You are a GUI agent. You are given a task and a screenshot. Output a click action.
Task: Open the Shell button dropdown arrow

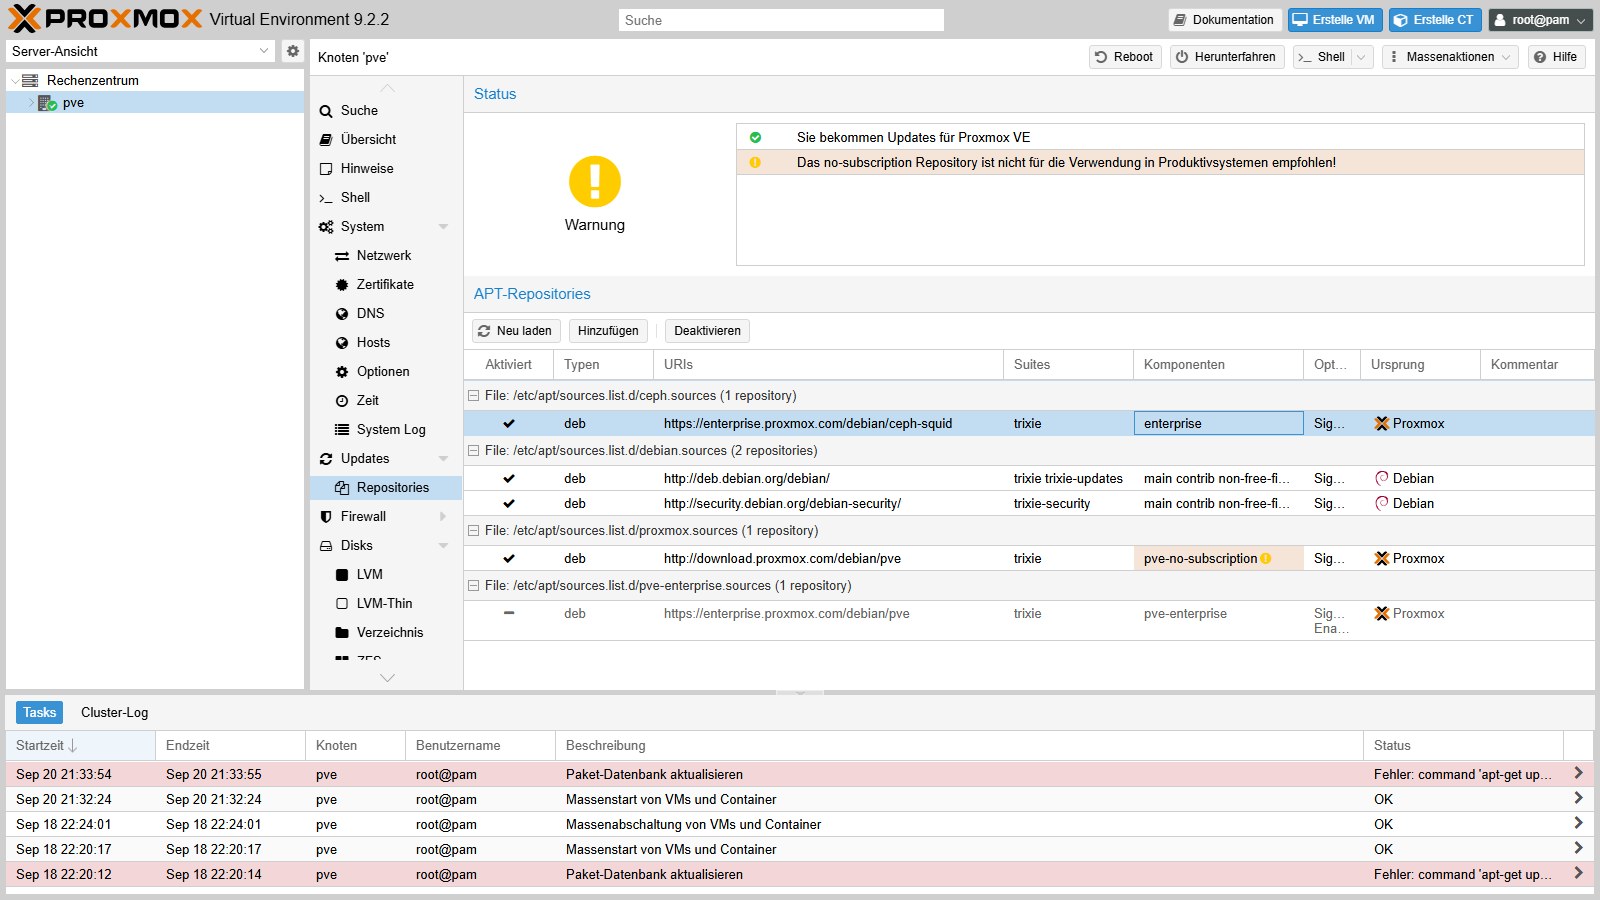click(1361, 57)
